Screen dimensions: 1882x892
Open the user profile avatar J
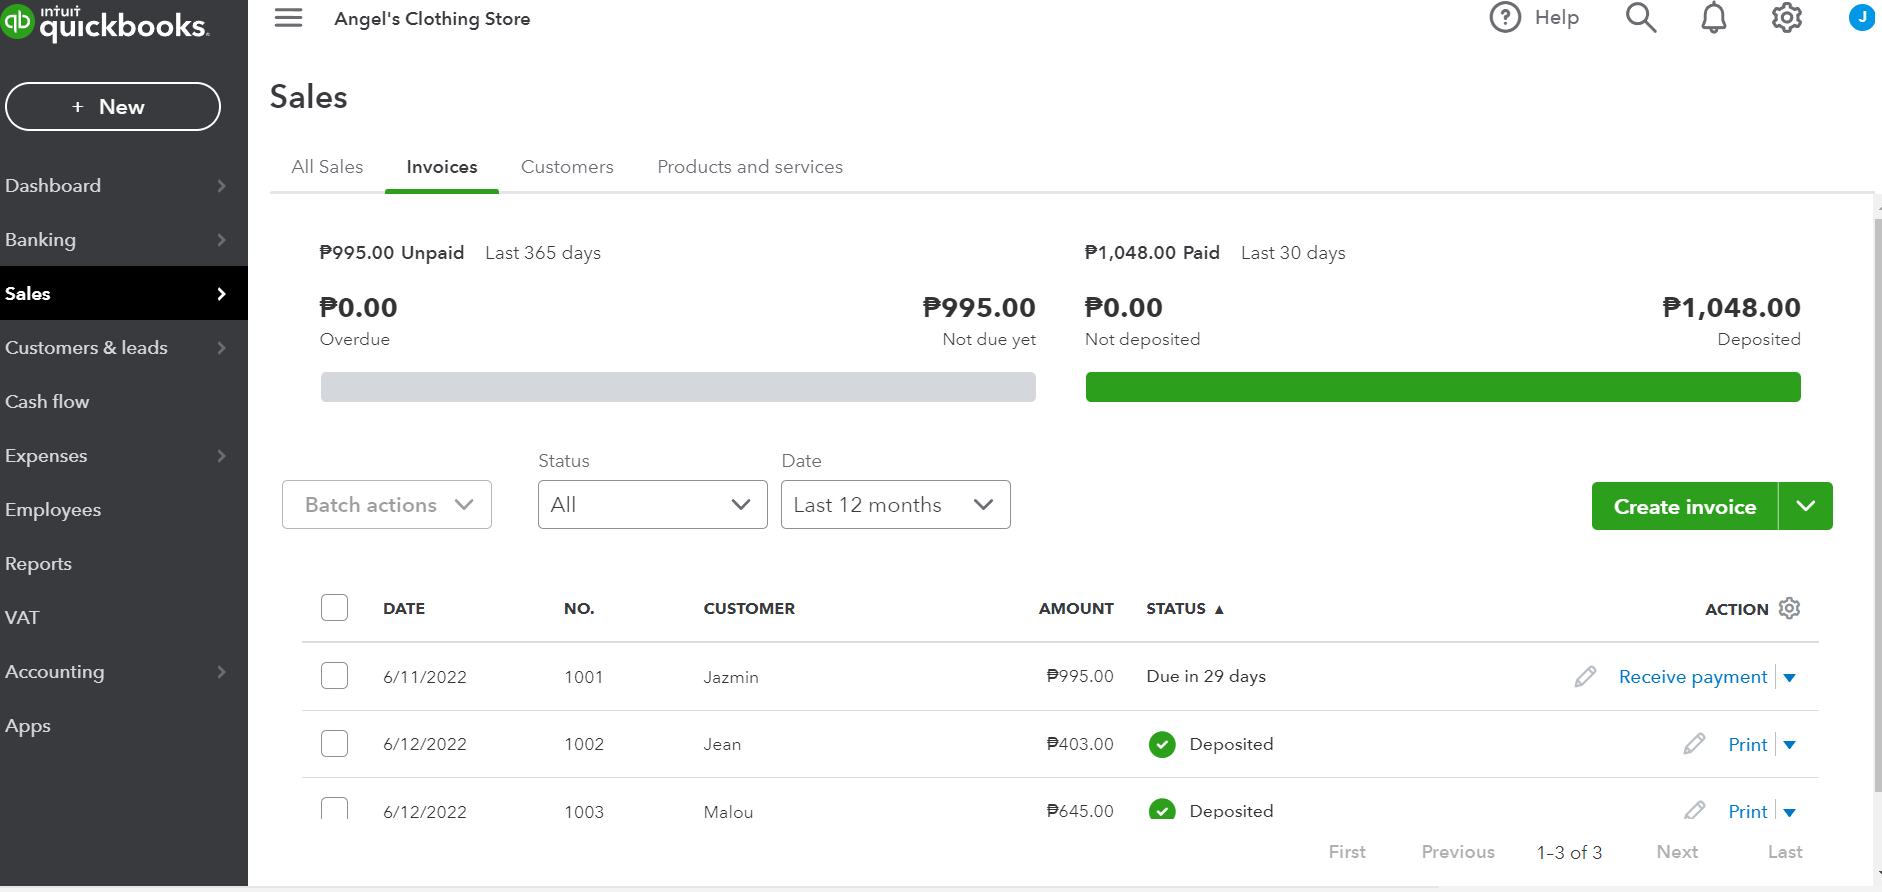pyautogui.click(x=1862, y=17)
